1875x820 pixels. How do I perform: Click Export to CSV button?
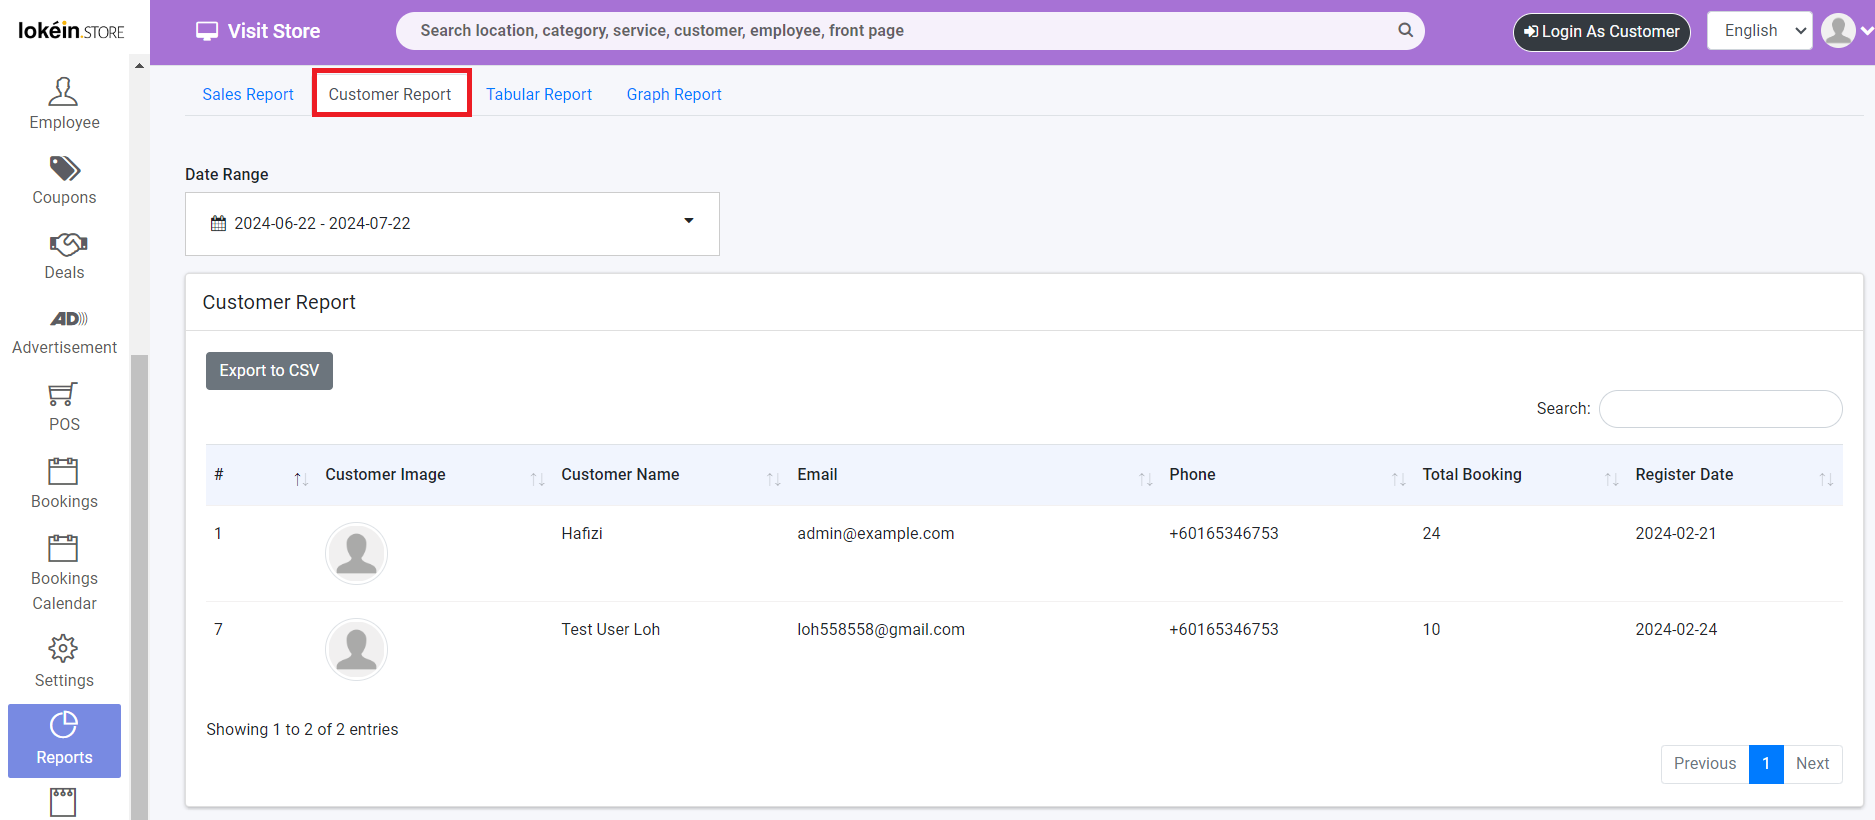pyautogui.click(x=269, y=371)
